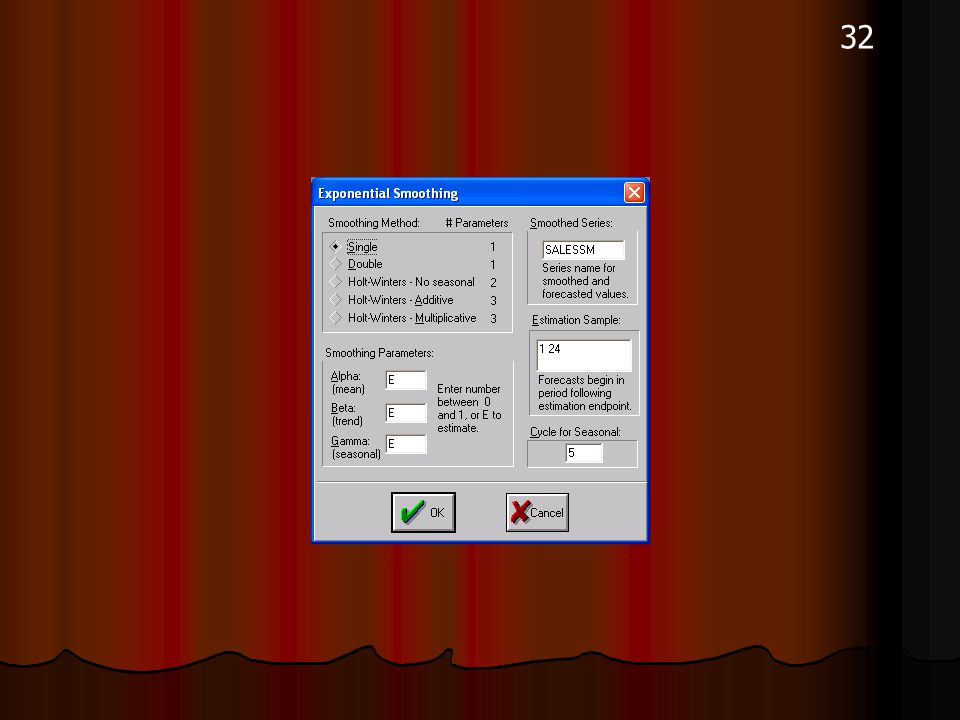This screenshot has width=960, height=720.
Task: Click the '# Parameters' column heading
Action: coord(477,223)
